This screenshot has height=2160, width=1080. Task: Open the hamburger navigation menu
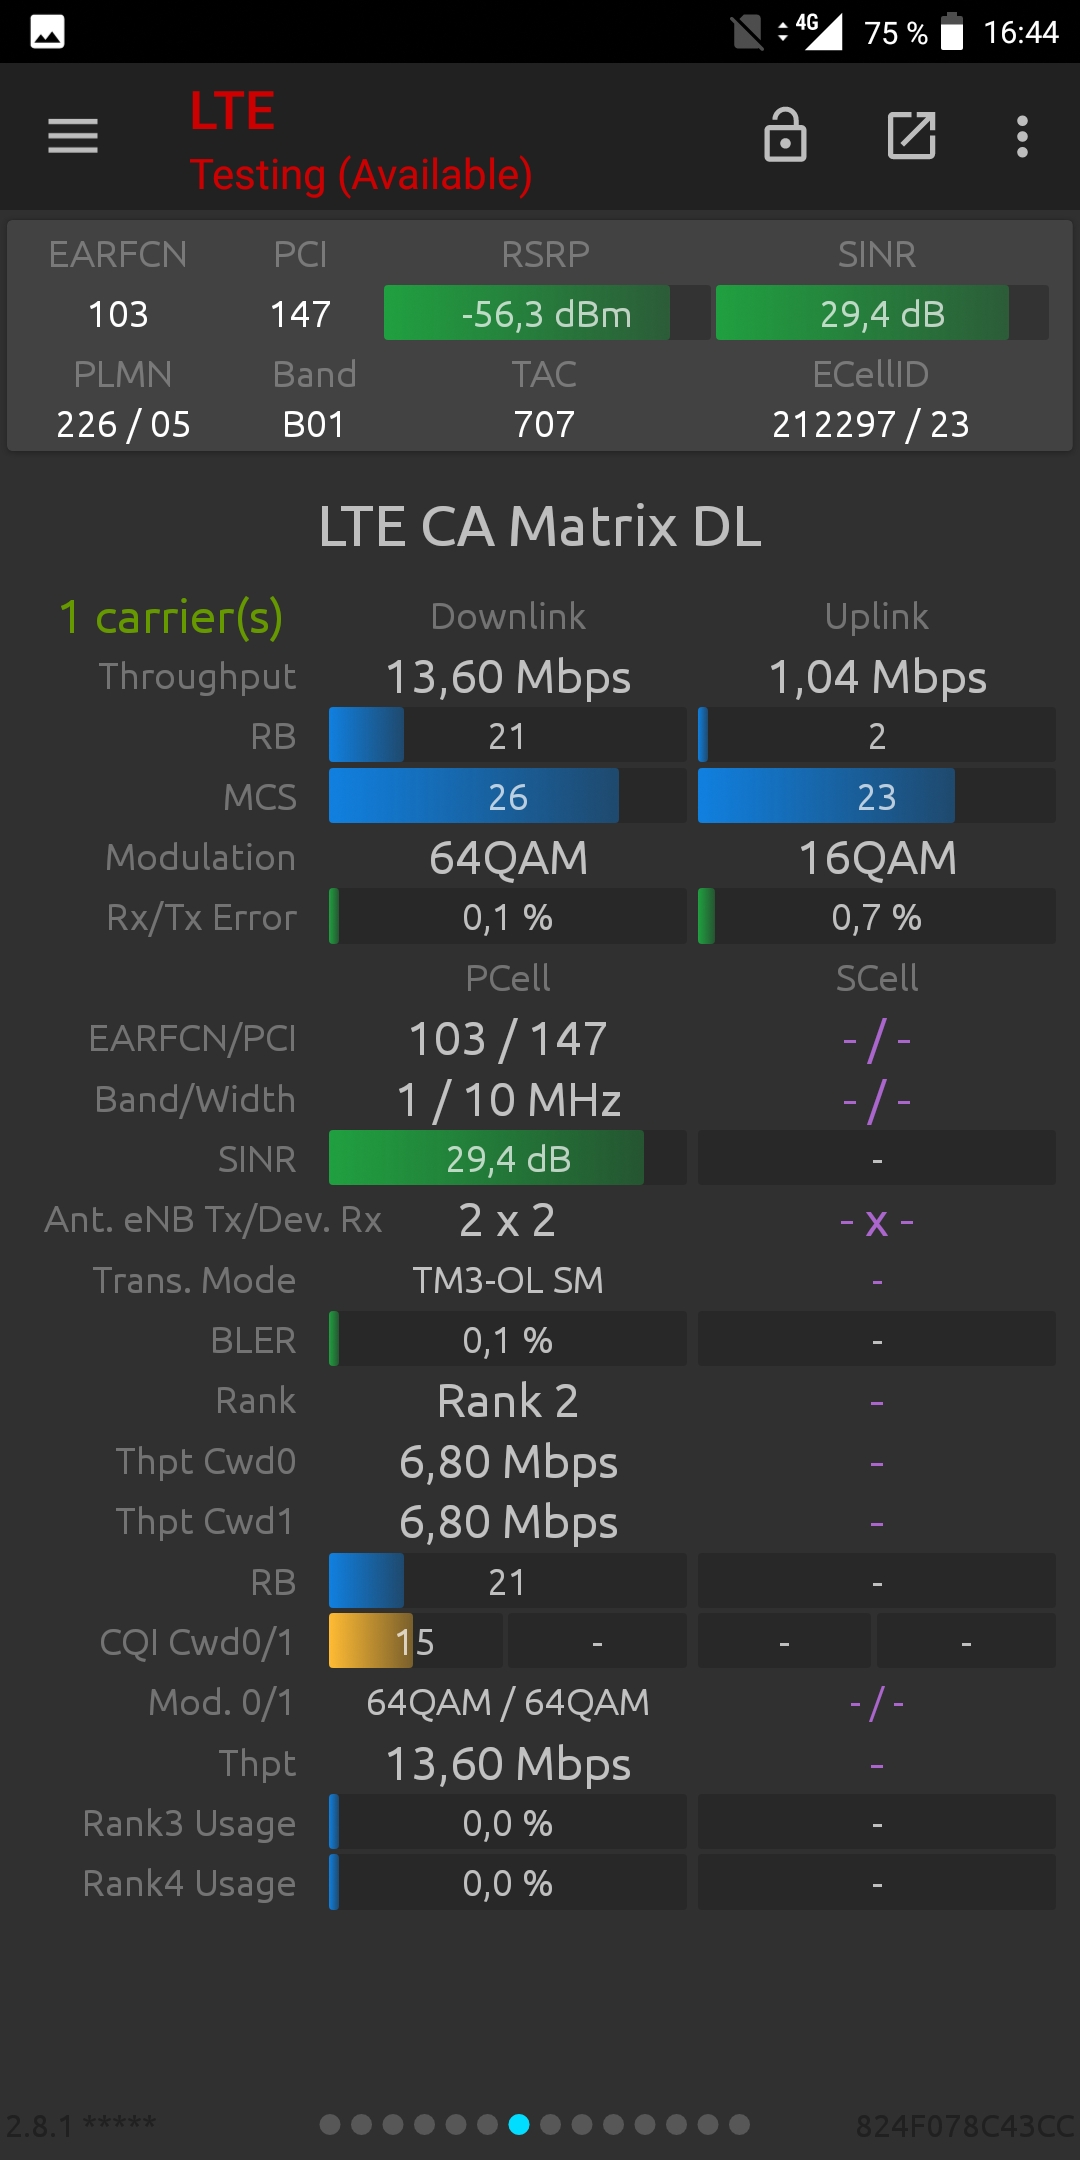click(x=73, y=136)
